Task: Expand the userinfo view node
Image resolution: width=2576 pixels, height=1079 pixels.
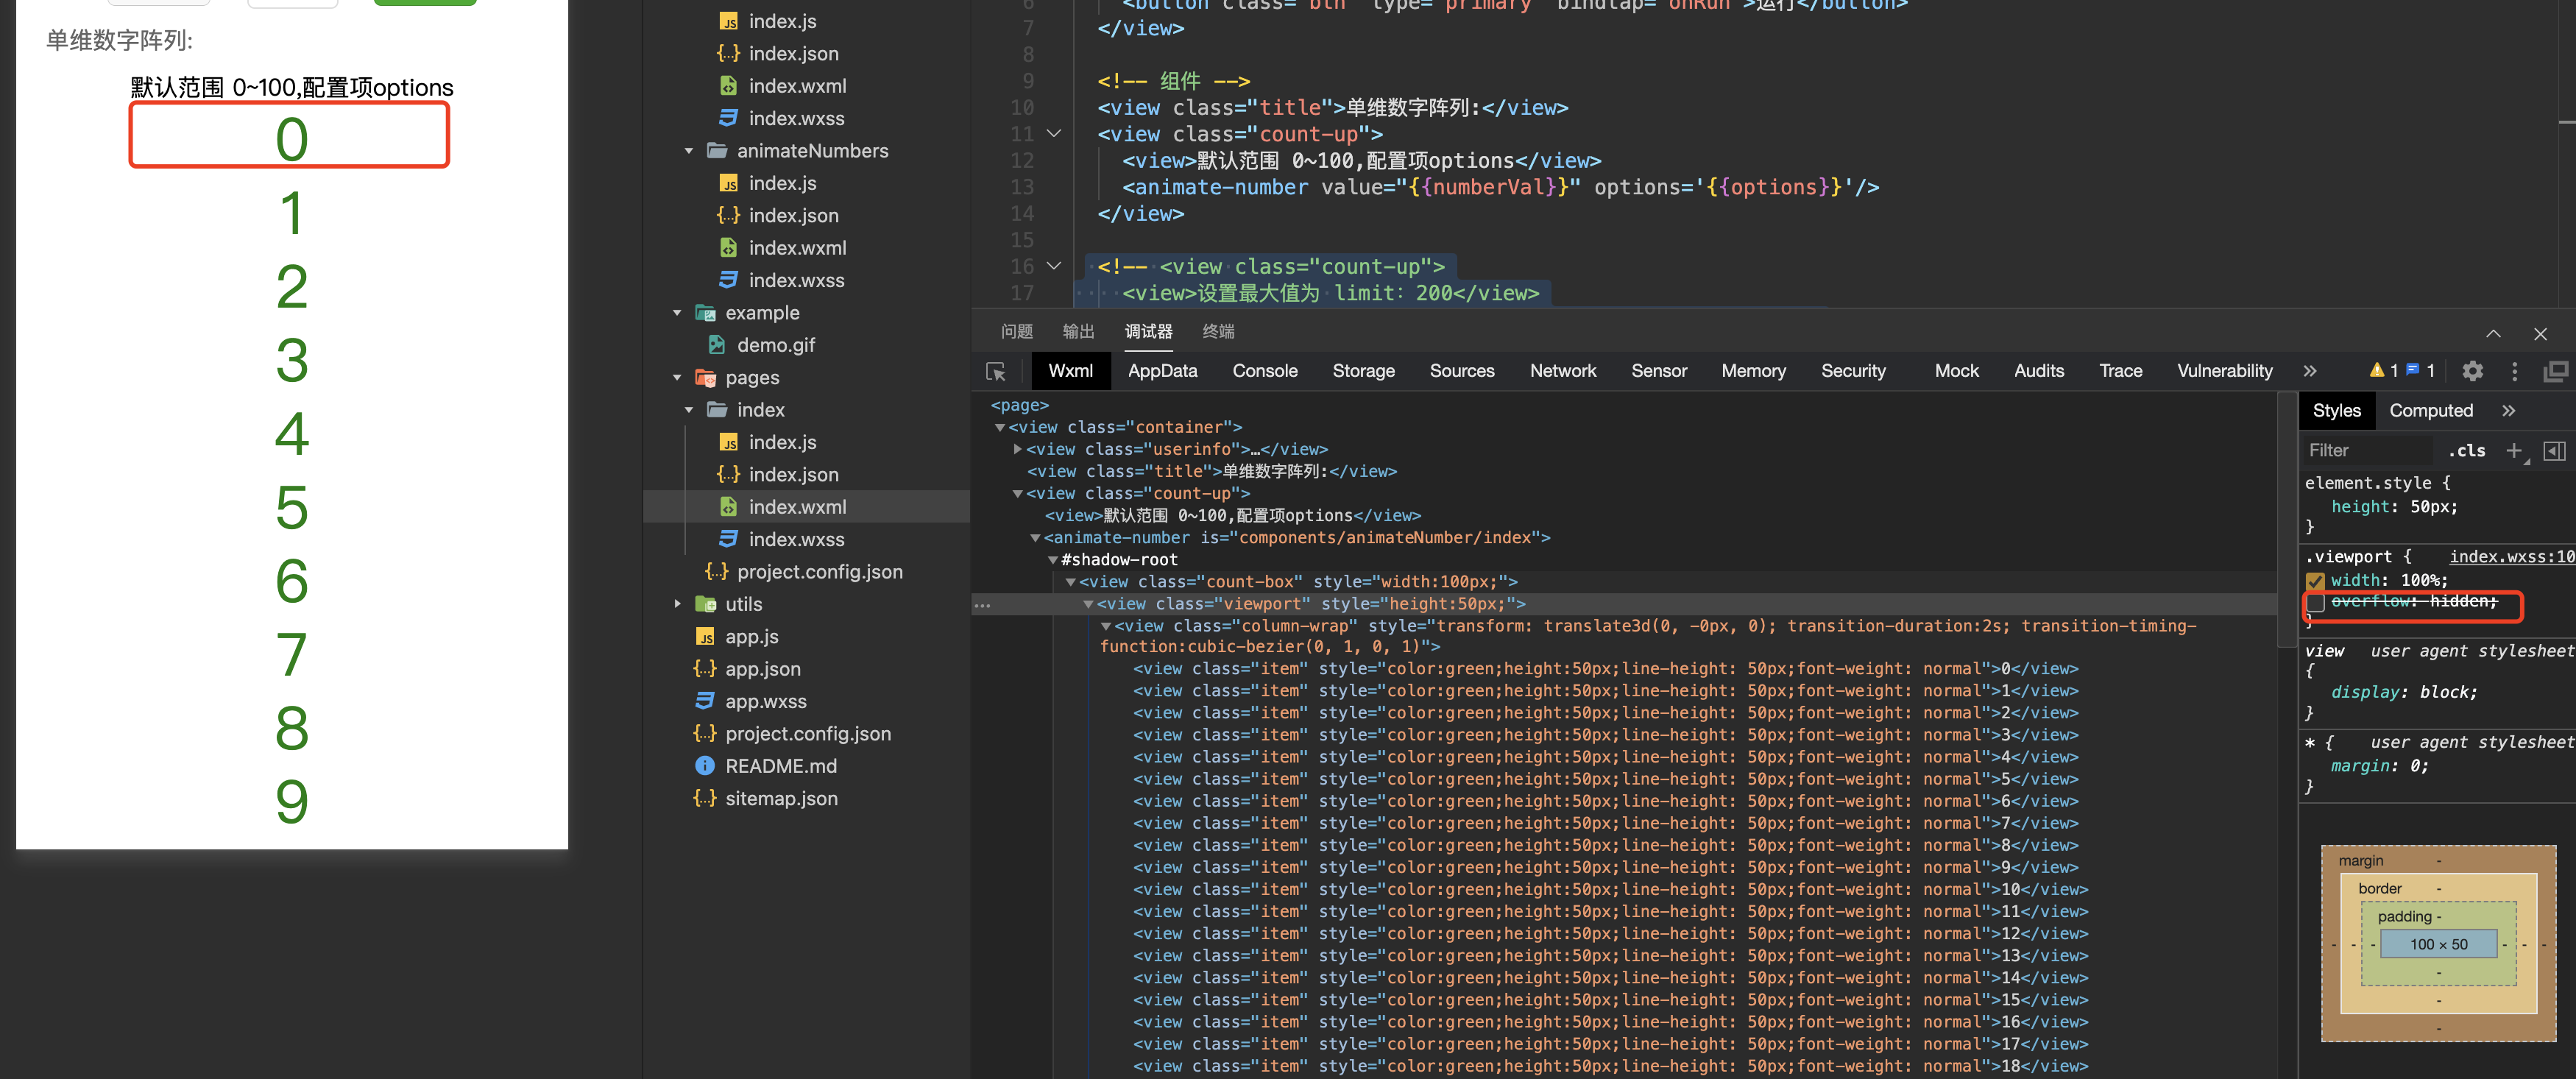Action: tap(1017, 449)
